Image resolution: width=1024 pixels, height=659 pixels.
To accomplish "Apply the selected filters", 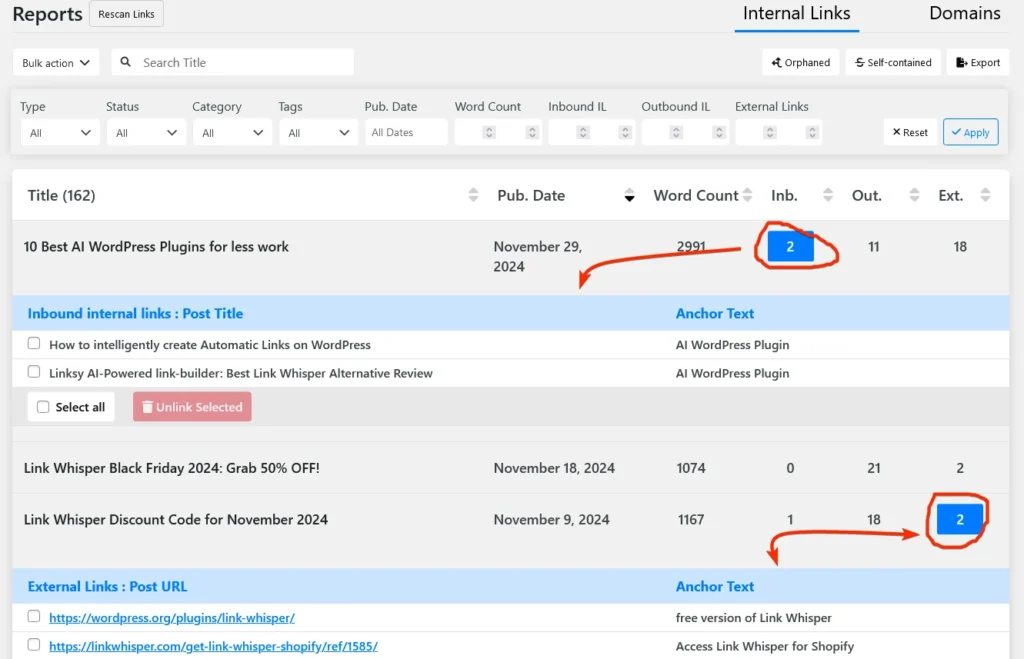I will (970, 133).
